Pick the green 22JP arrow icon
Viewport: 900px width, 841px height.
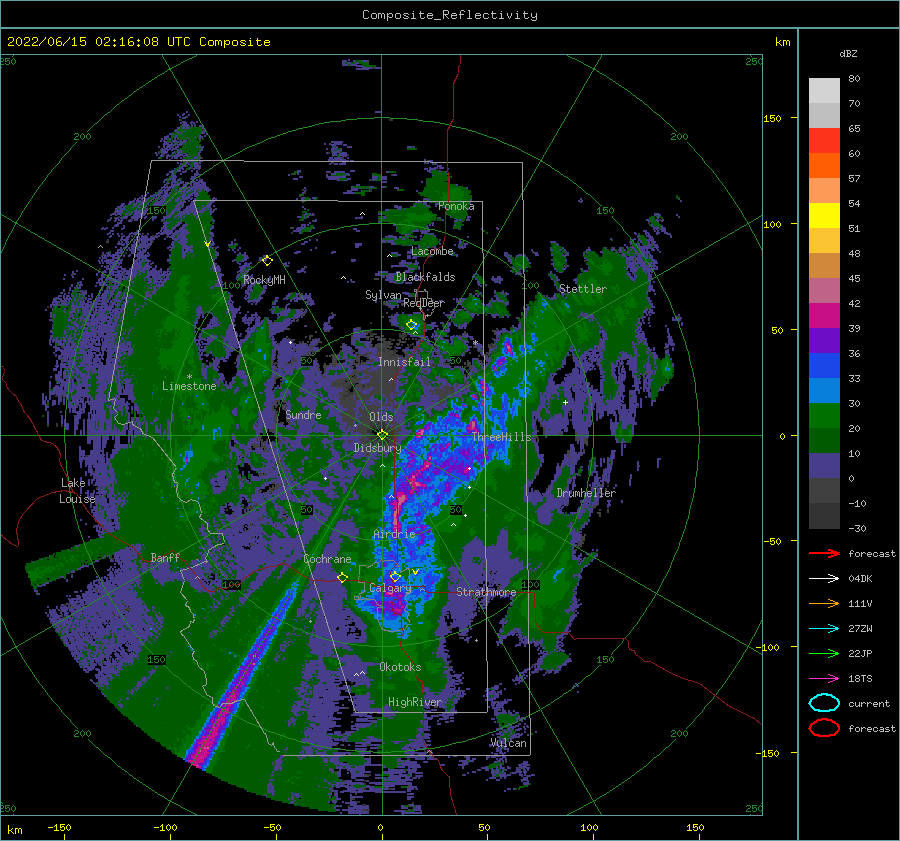click(x=824, y=653)
